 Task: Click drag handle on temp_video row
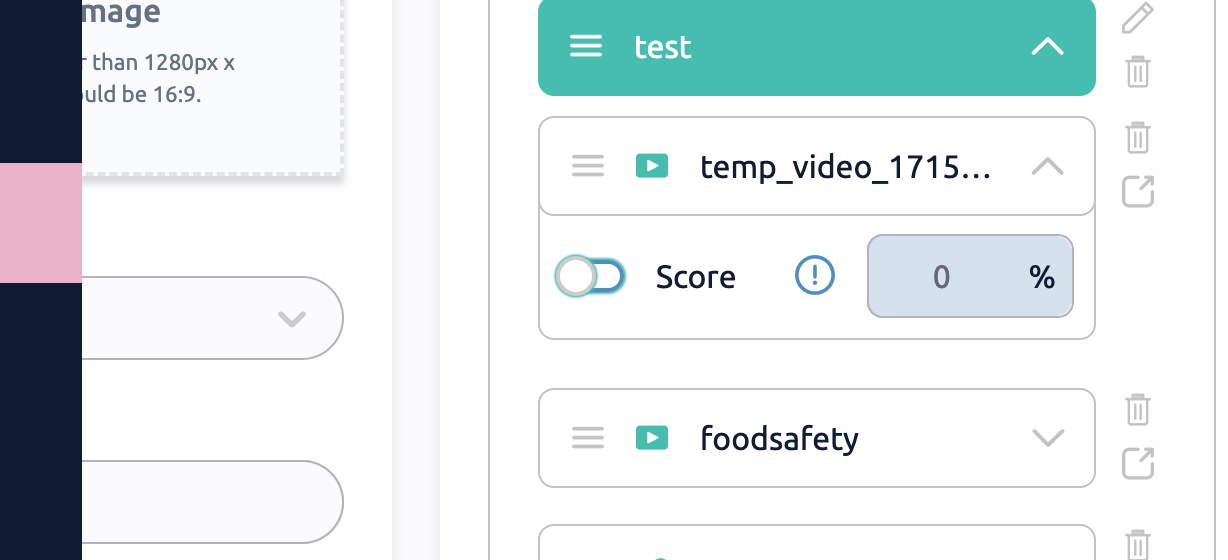point(588,166)
